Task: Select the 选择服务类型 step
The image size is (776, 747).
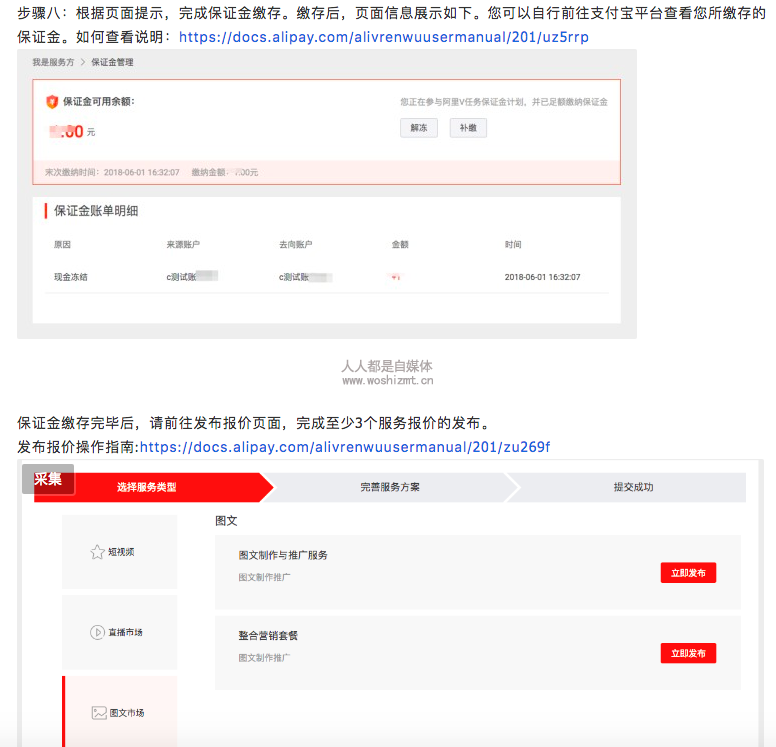Action: [x=146, y=487]
